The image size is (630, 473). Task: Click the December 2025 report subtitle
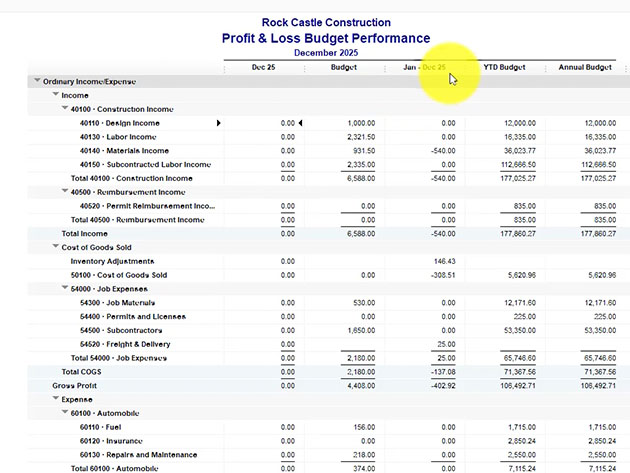[326, 53]
